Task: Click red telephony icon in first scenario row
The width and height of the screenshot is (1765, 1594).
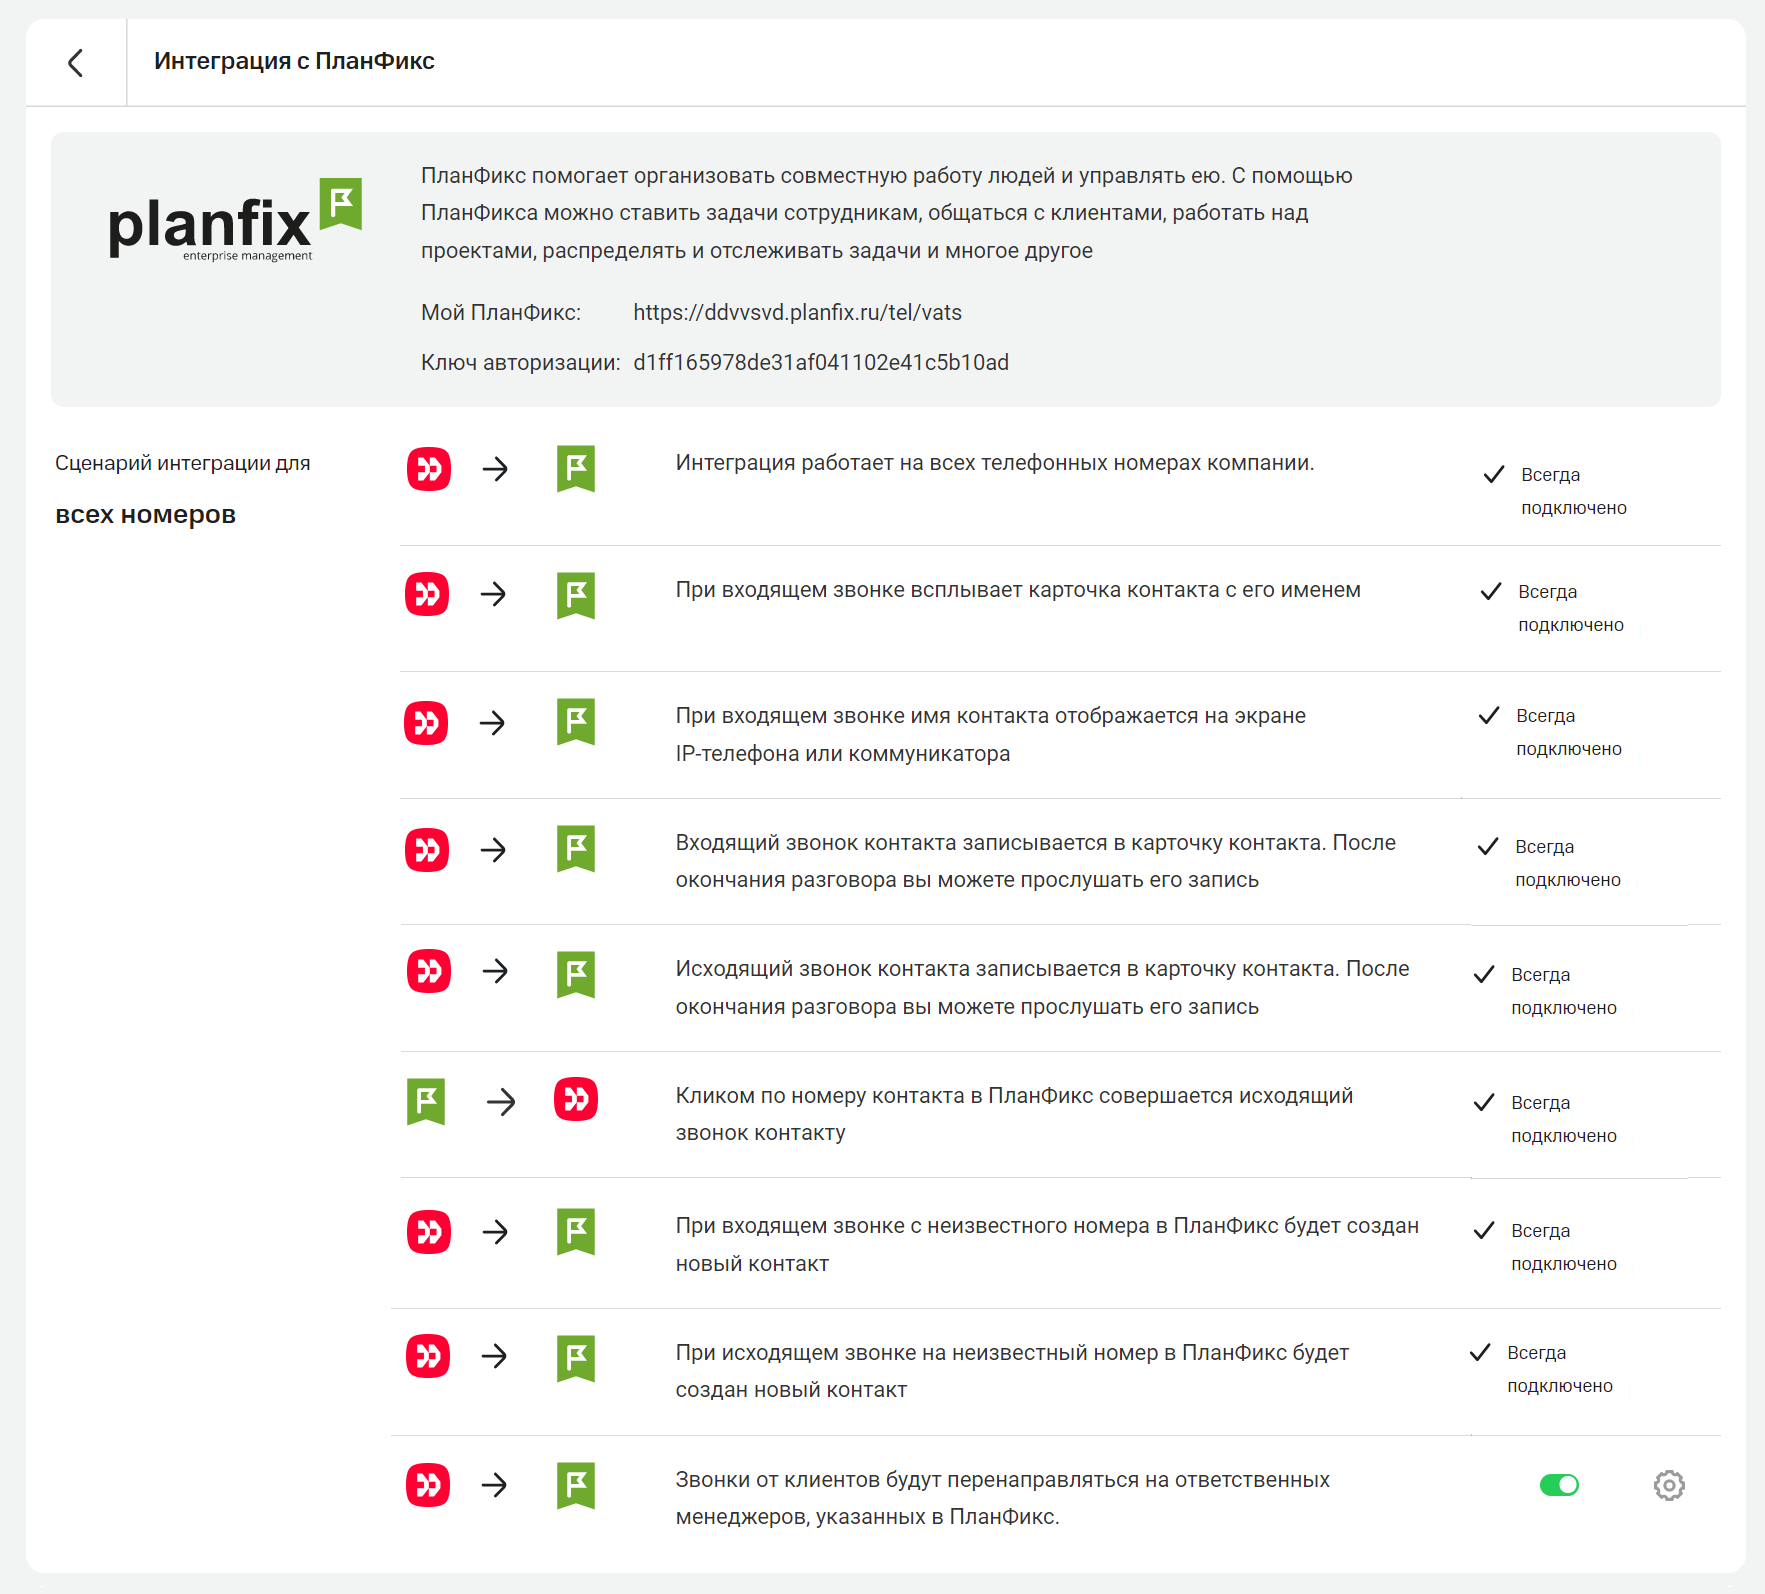Action: pyautogui.click(x=429, y=469)
